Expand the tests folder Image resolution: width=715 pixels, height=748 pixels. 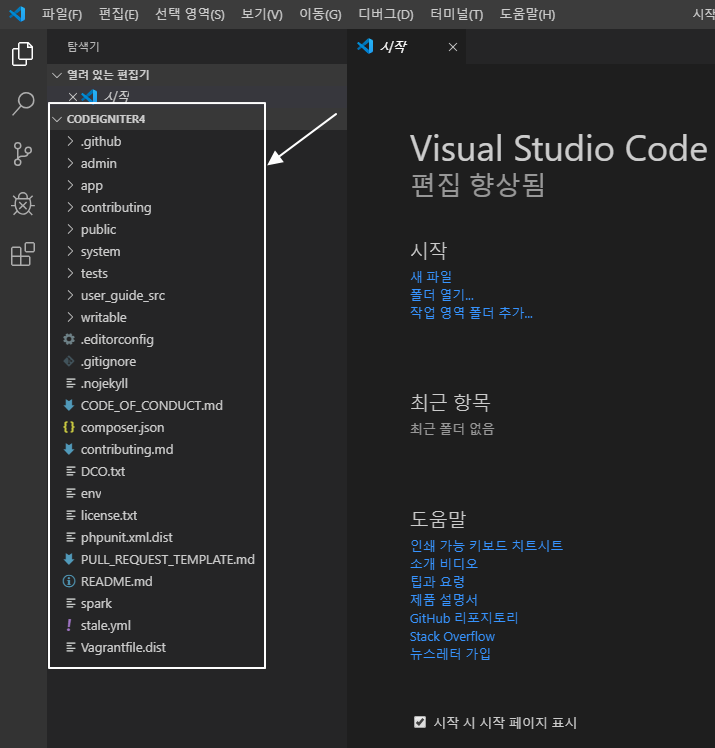70,273
